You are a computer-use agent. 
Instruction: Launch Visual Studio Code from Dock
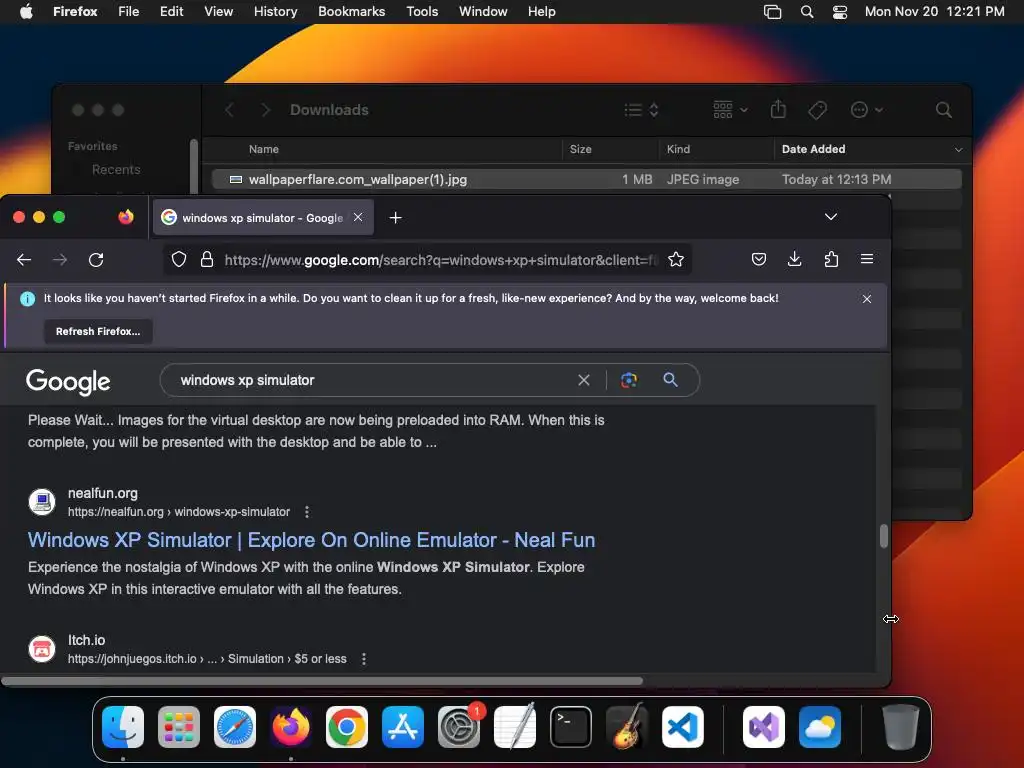(683, 727)
